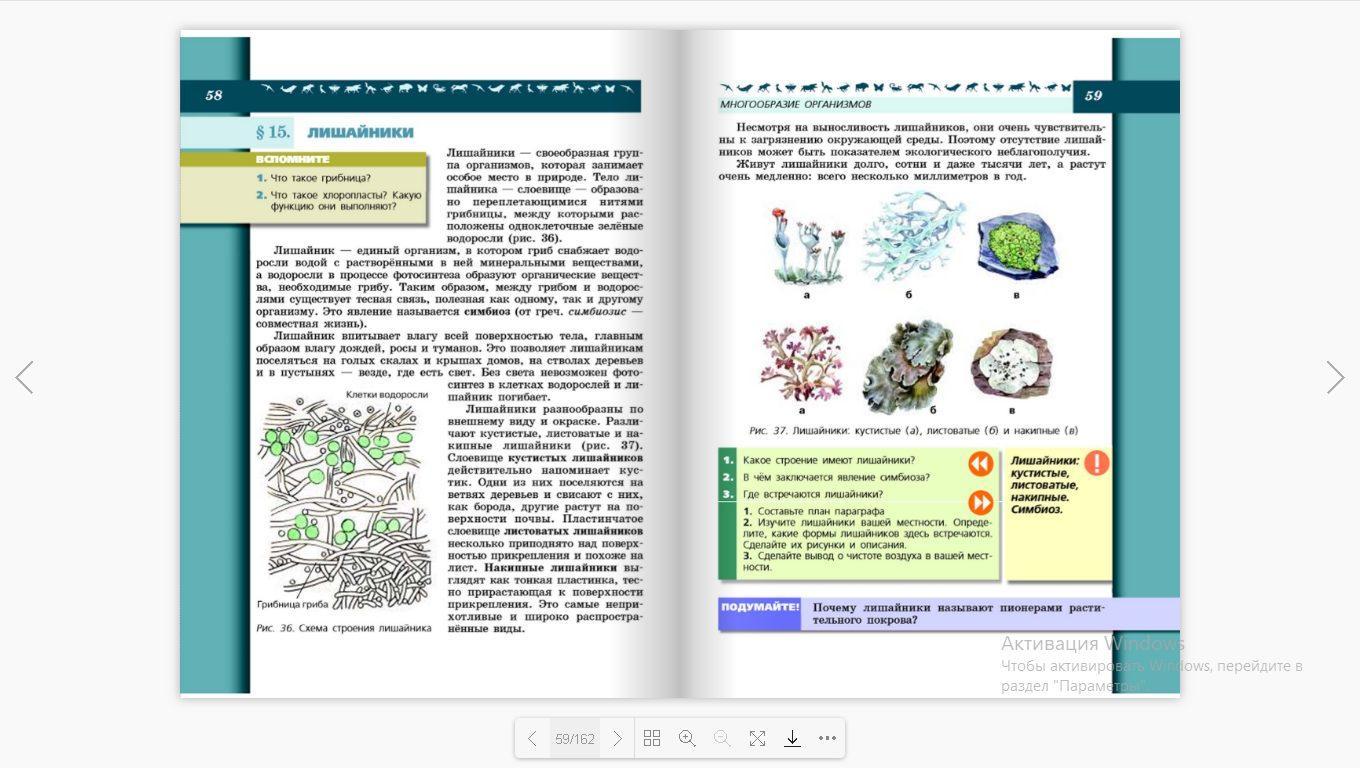Open the page thumbnails grid view
Screen dimensions: 1360x768
coord(652,739)
